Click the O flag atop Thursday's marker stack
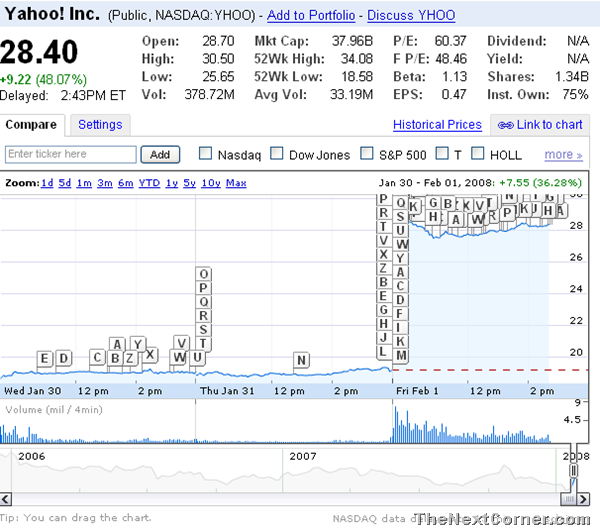600x532 pixels. click(x=204, y=273)
